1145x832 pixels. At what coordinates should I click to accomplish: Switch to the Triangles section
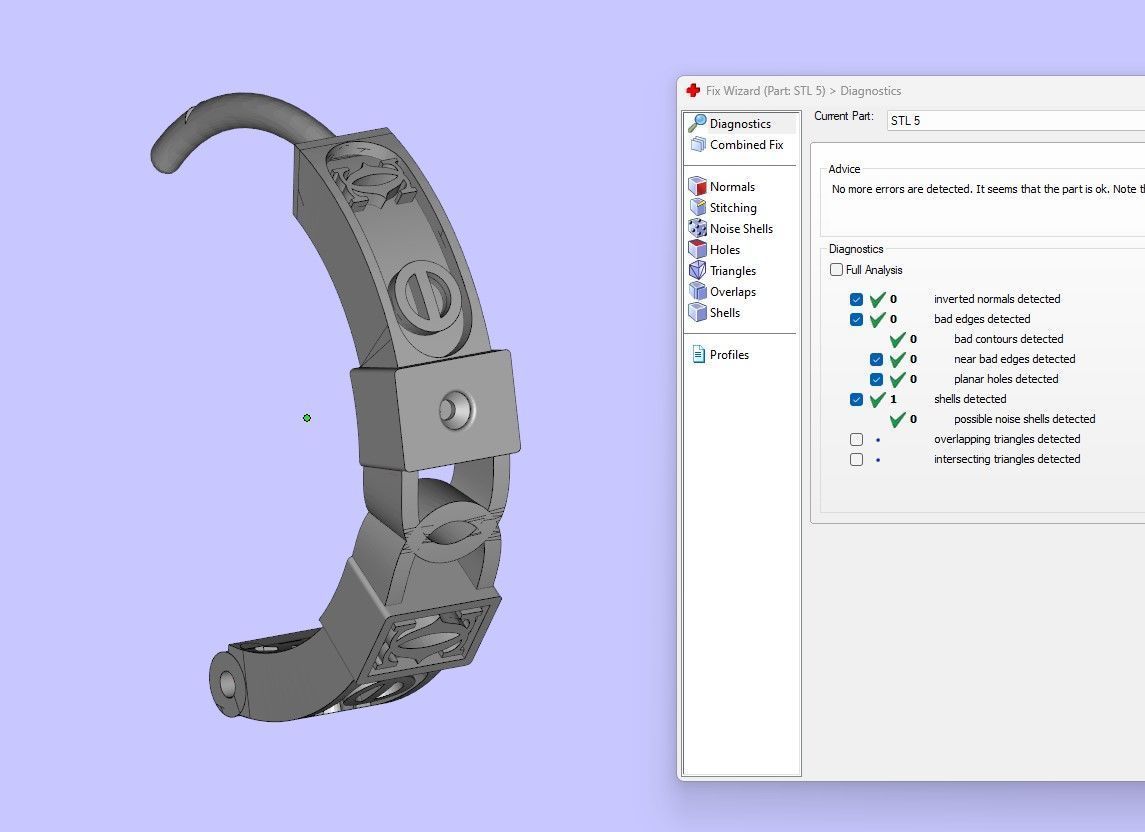click(x=733, y=270)
